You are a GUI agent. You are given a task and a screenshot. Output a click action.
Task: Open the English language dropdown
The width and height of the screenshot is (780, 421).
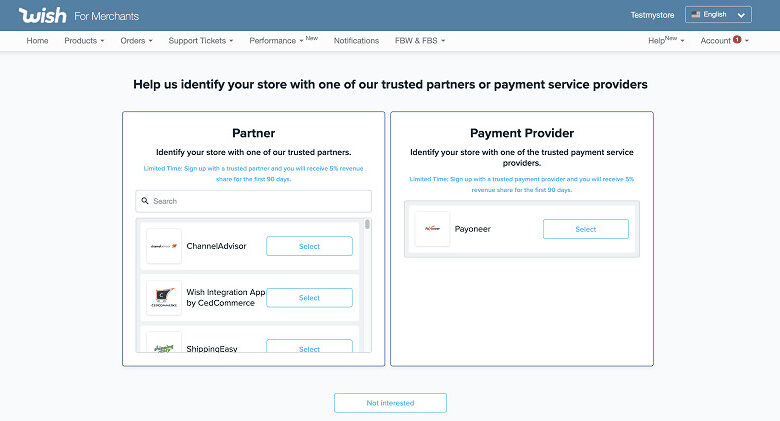coord(718,14)
